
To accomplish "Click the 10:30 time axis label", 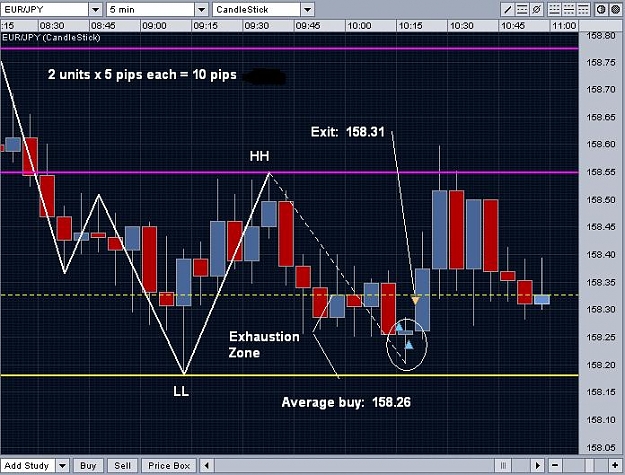I will 461,26.
